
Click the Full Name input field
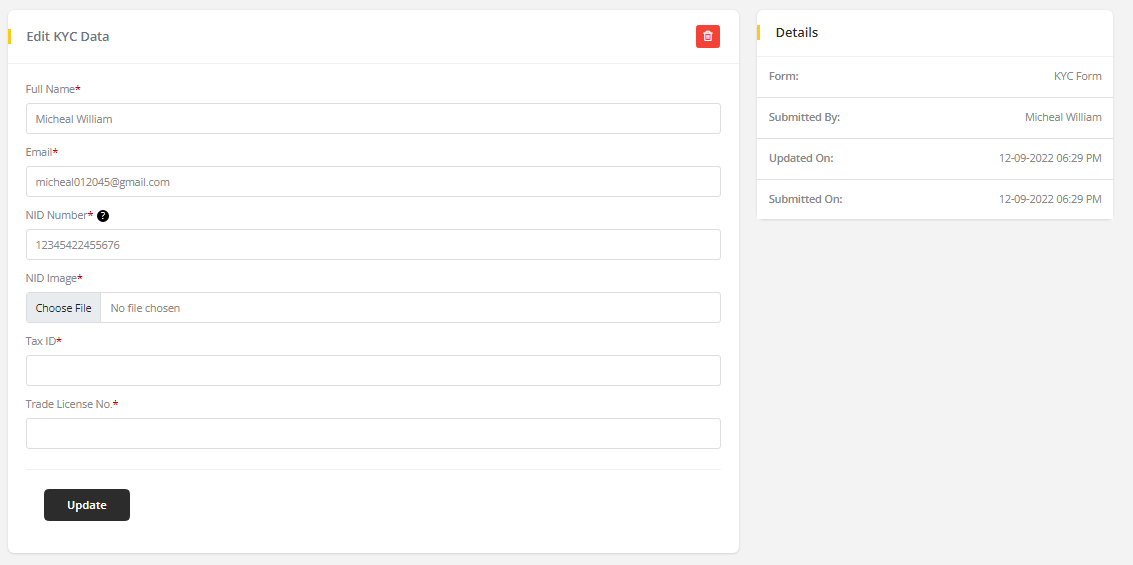(373, 119)
